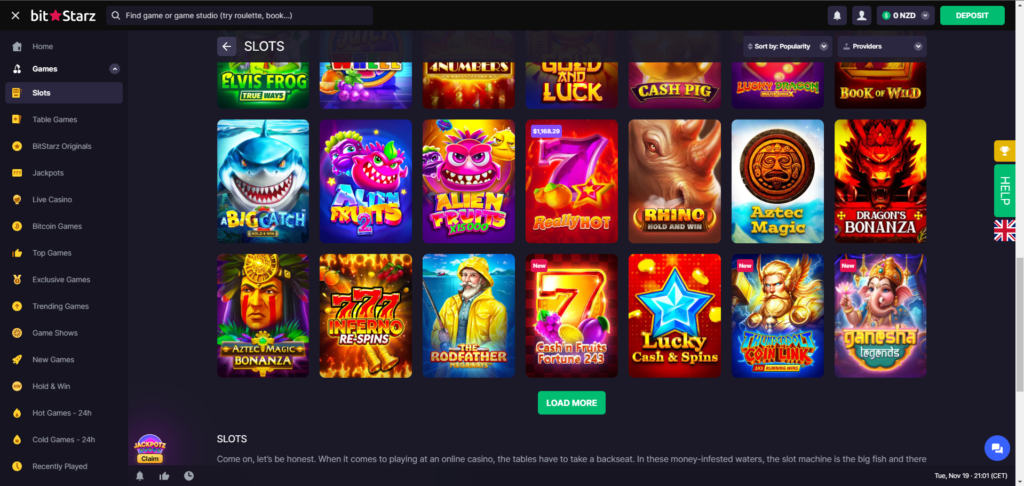The image size is (1024, 486).
Task: Select the UK flag language icon
Action: point(1004,231)
